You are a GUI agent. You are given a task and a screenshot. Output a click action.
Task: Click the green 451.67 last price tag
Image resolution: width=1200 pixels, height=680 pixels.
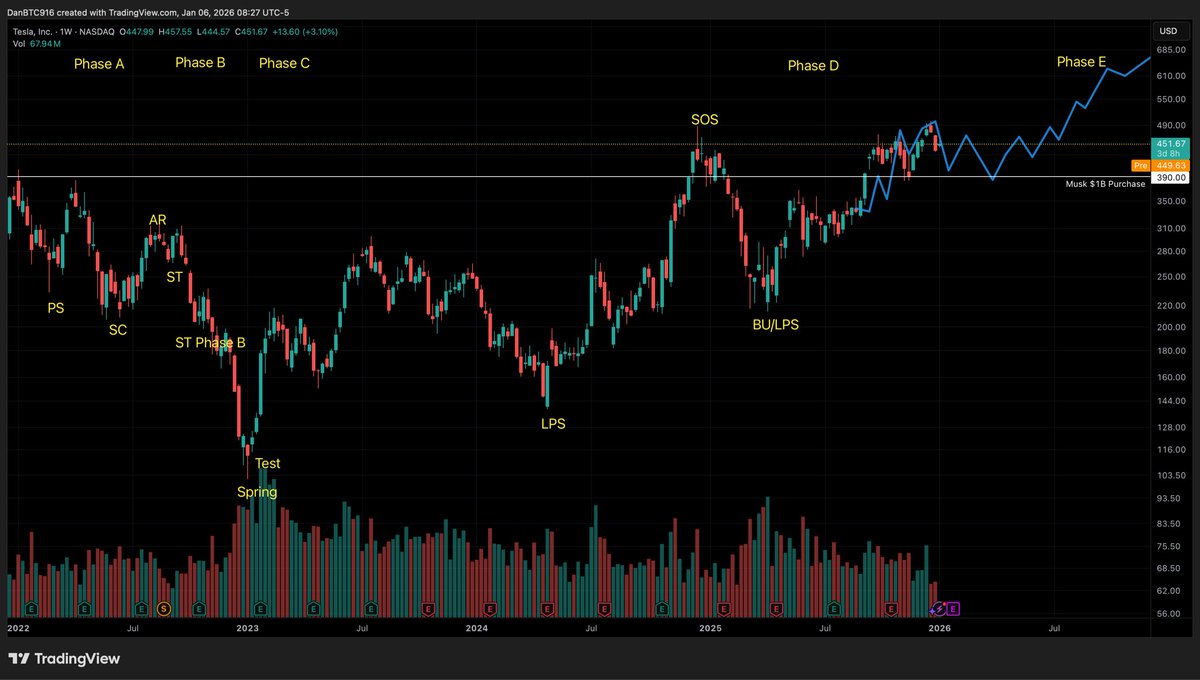tap(1170, 147)
